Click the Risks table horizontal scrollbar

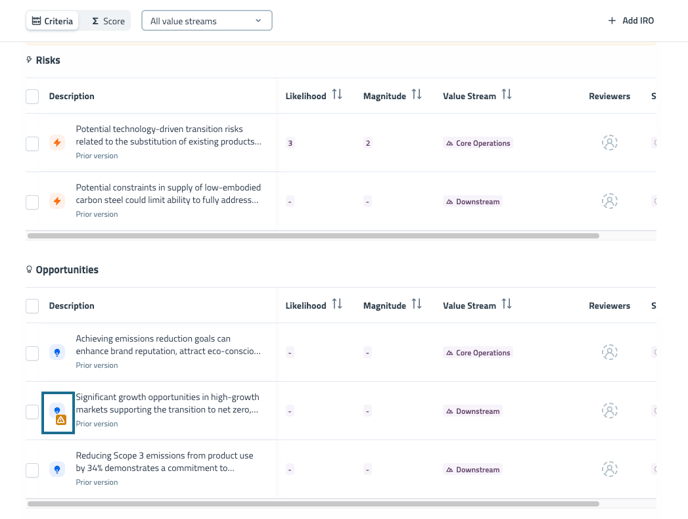[x=312, y=236]
